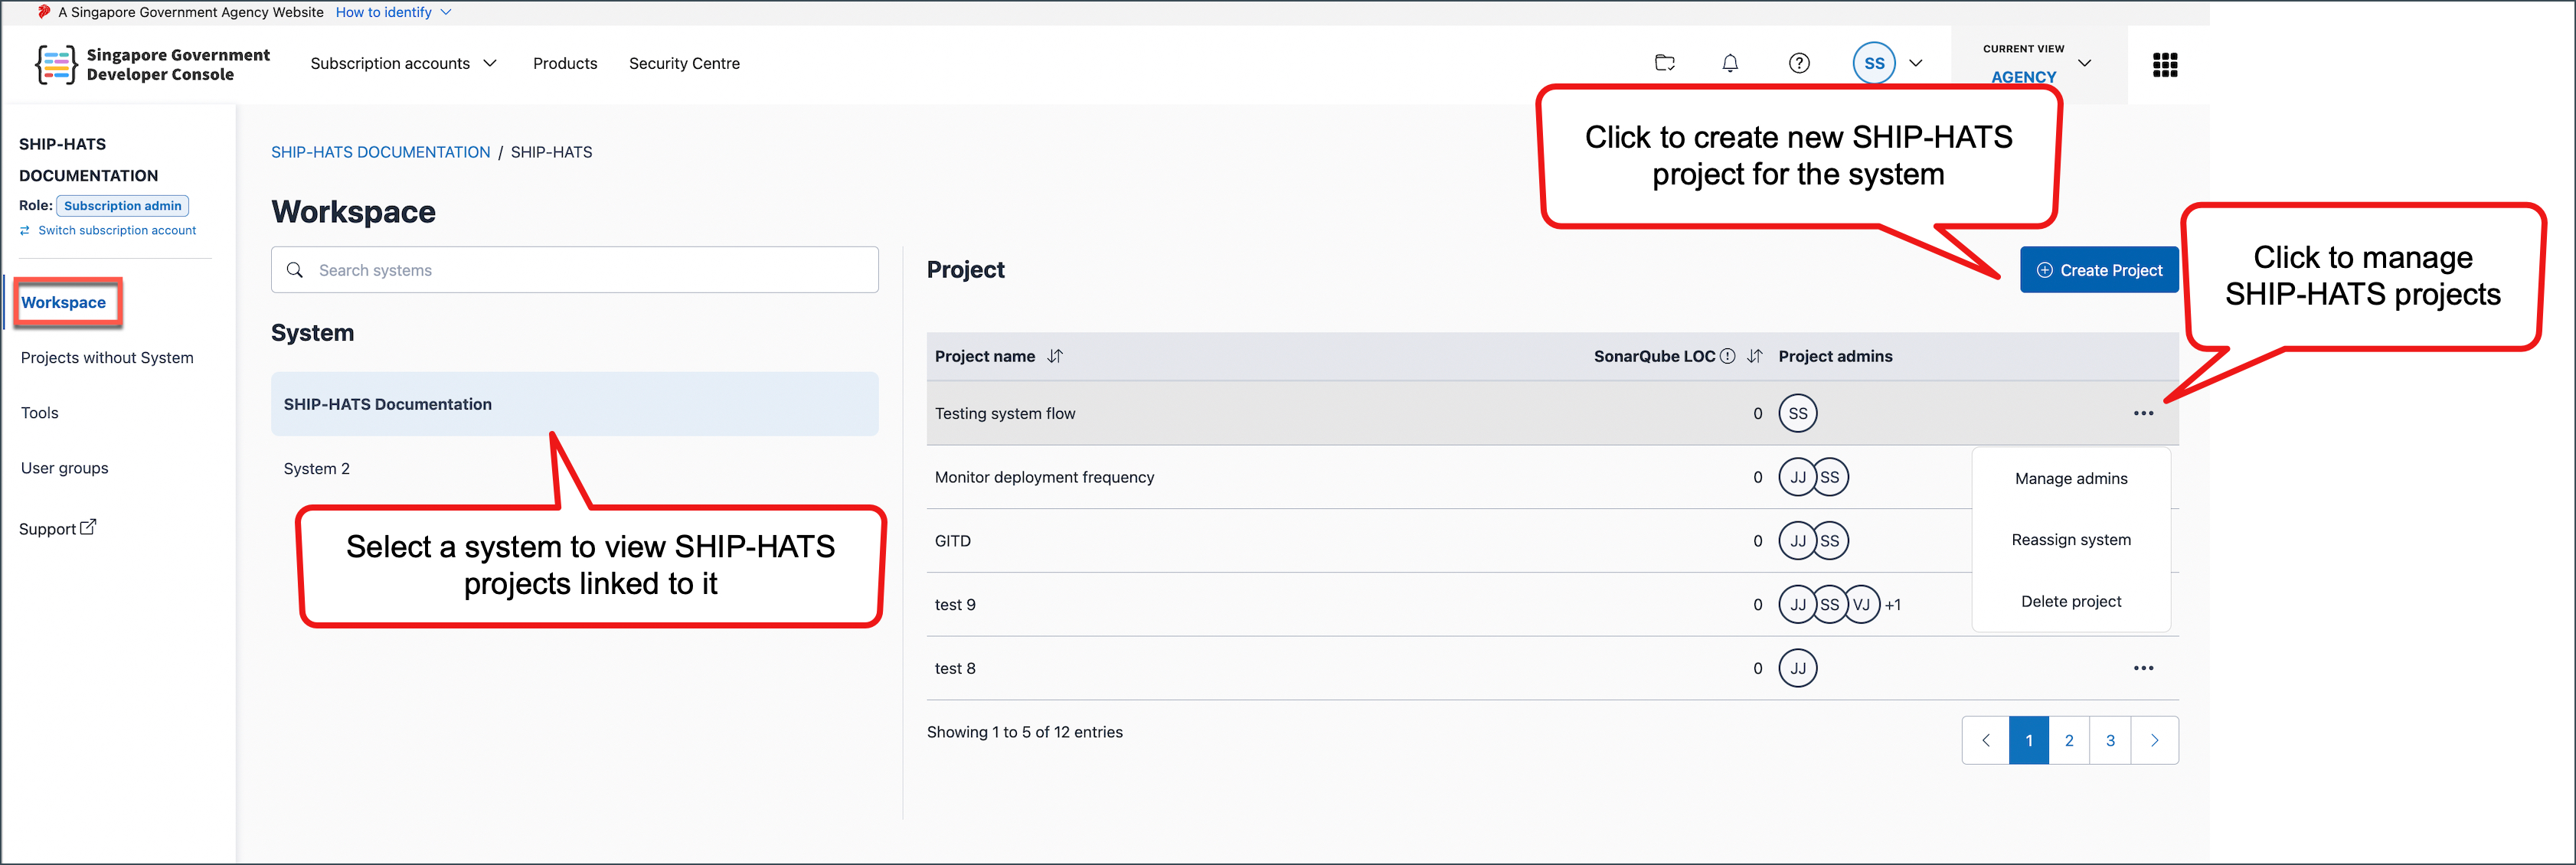This screenshot has height=865, width=2576.
Task: Click JJ avatar in Monitor deployment frequency row
Action: (x=1797, y=477)
